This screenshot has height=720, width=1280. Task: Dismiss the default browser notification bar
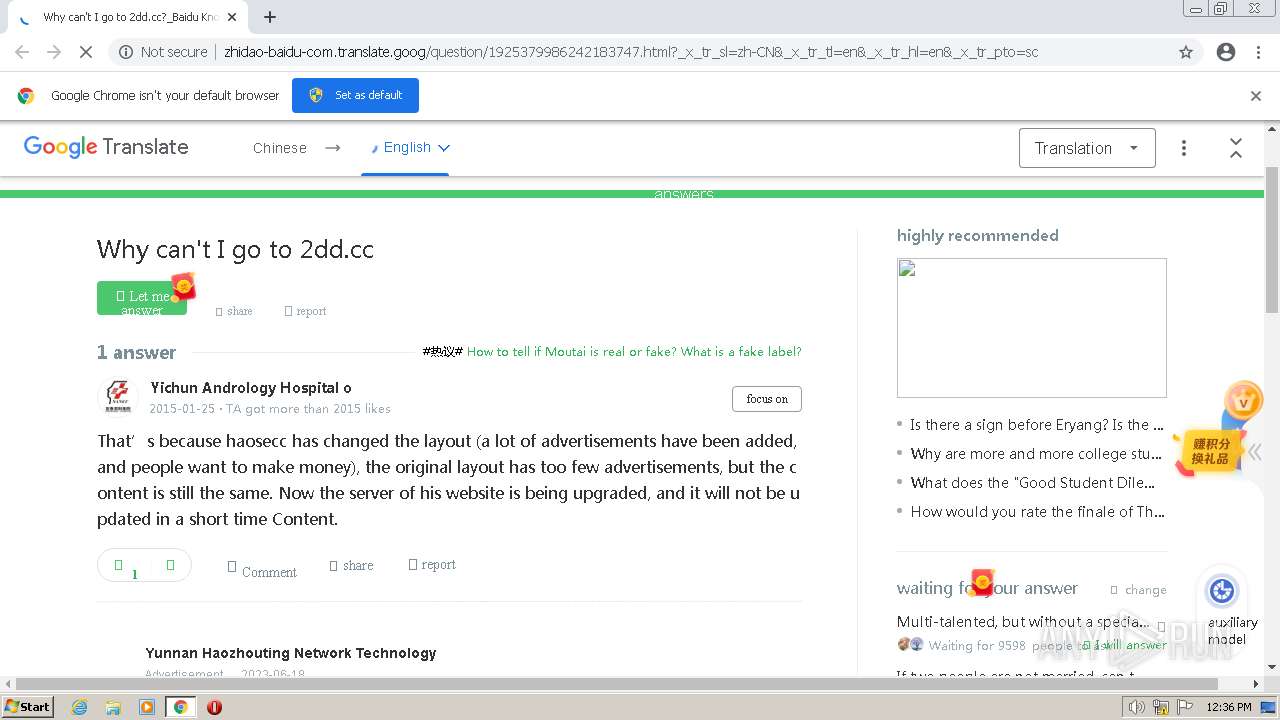coord(1256,96)
